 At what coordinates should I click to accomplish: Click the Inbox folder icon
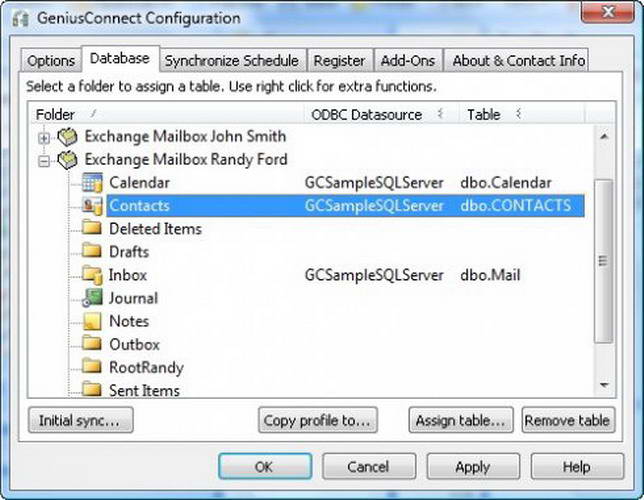tap(92, 275)
